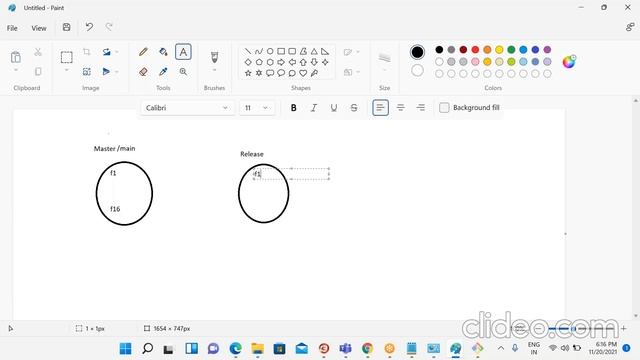Screen dimensions: 640x360
Task: Select the Color picker eyedropper tool
Action: coord(163,72)
